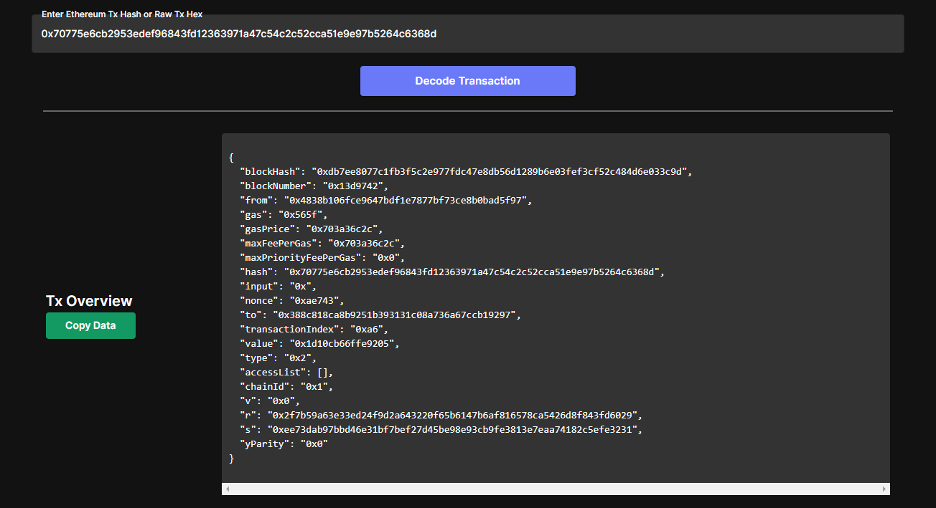Click the "to" address line
Image resolution: width=936 pixels, height=508 pixels.
[380, 315]
